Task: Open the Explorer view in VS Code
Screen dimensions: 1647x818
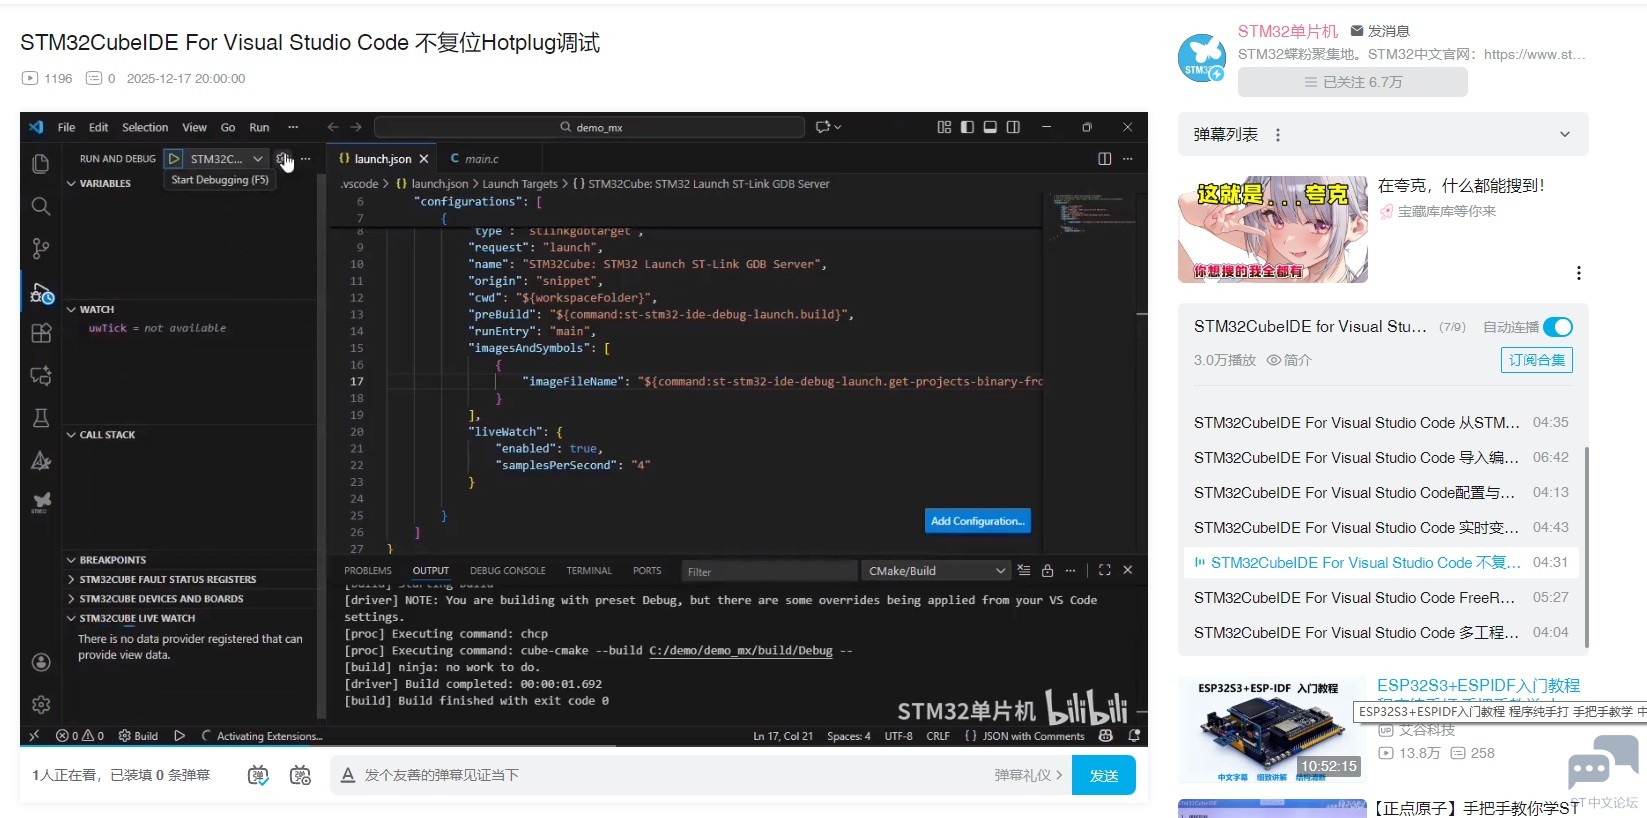Action: coord(41,164)
